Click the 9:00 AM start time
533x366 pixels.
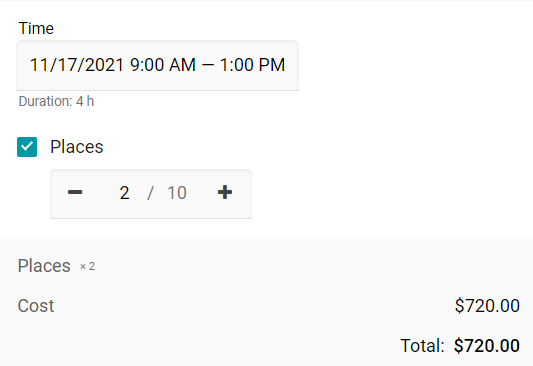(x=163, y=65)
